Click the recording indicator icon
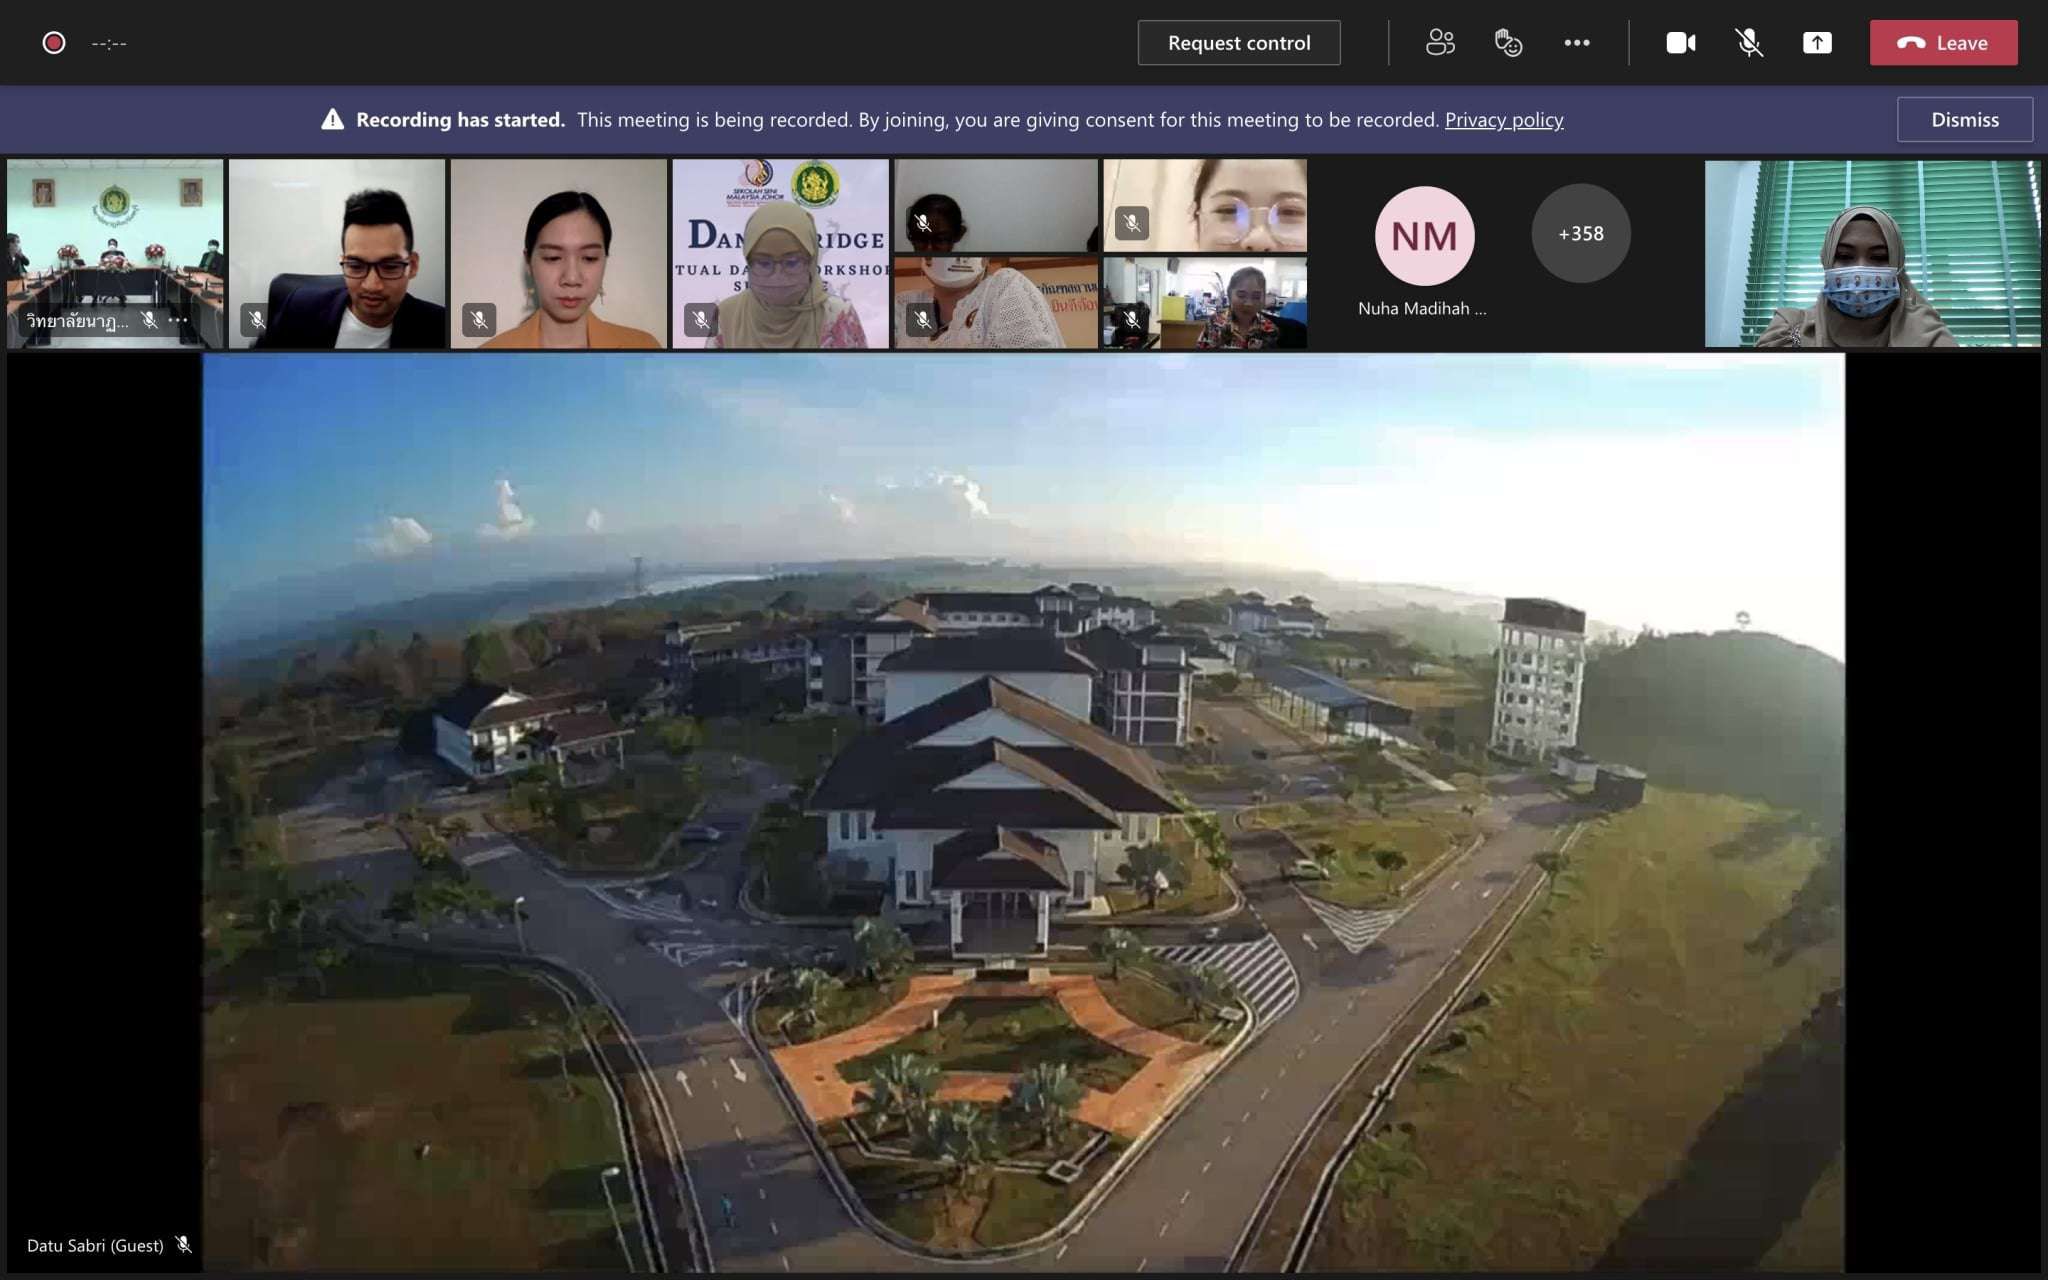 coord(54,43)
